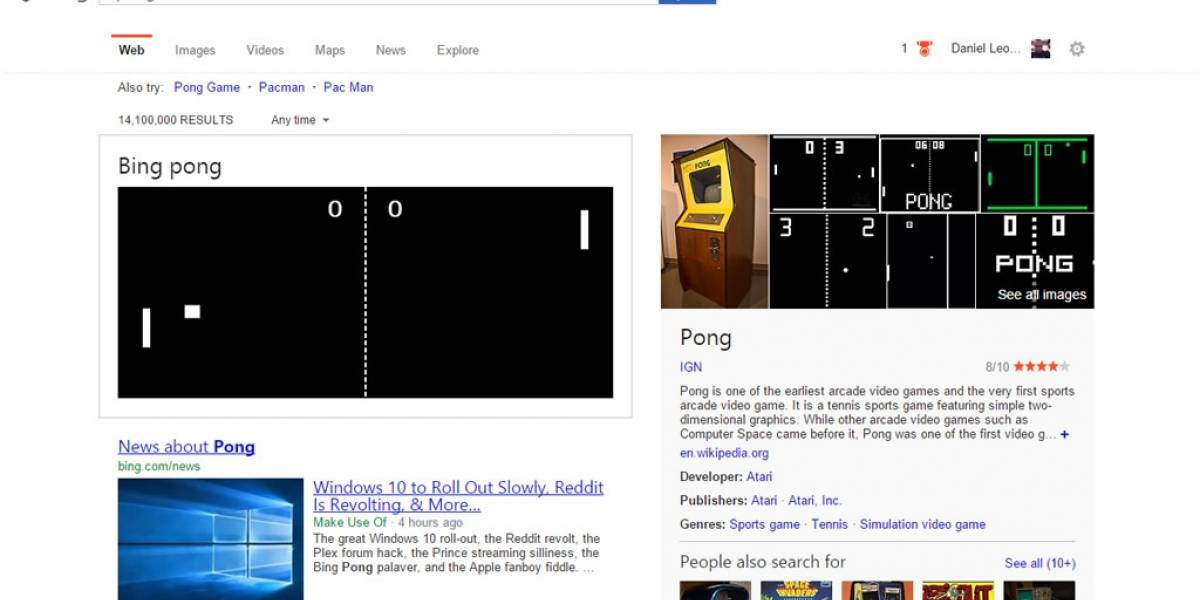The width and height of the screenshot is (1200, 600).
Task: Click See all images
Action: click(1041, 295)
